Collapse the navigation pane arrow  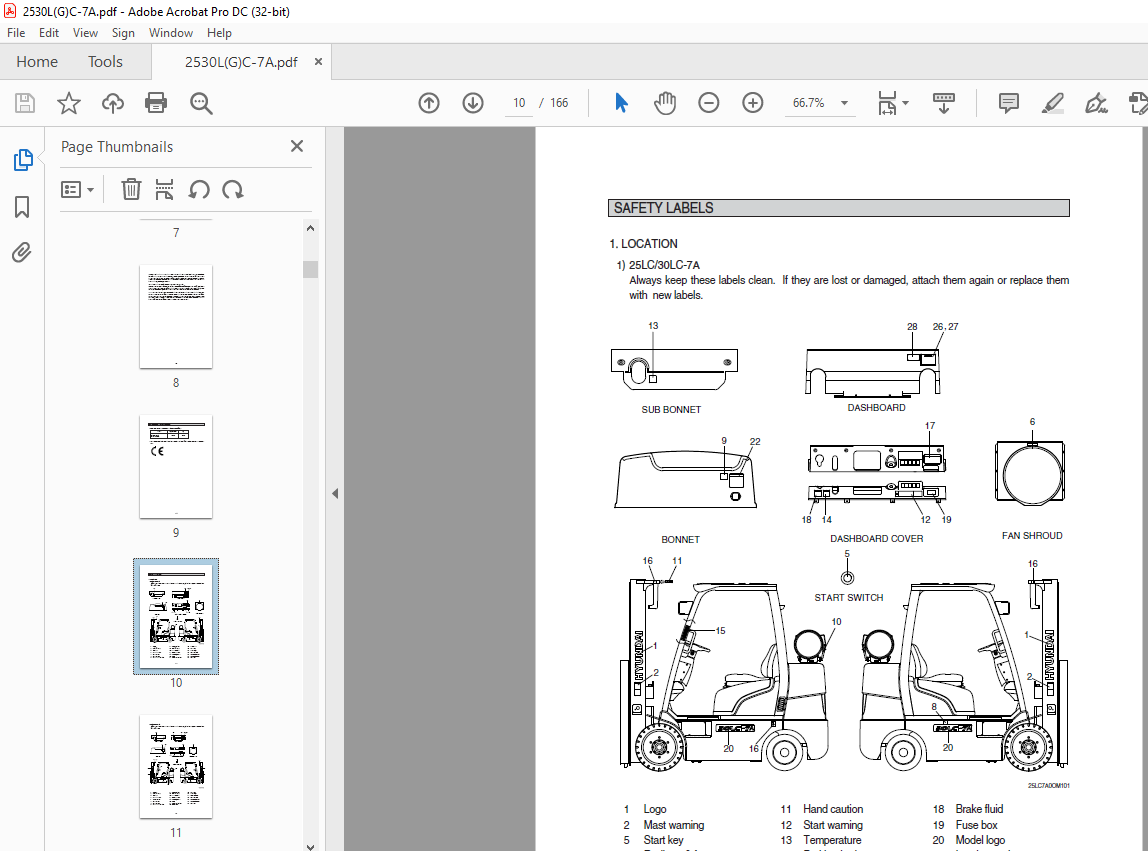pos(335,494)
